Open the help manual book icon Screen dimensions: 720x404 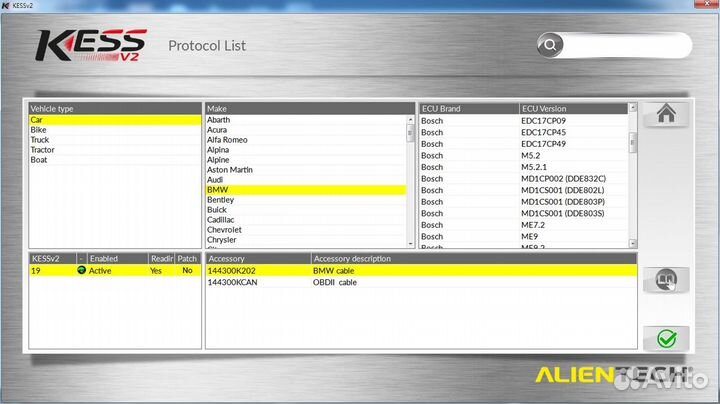click(666, 280)
